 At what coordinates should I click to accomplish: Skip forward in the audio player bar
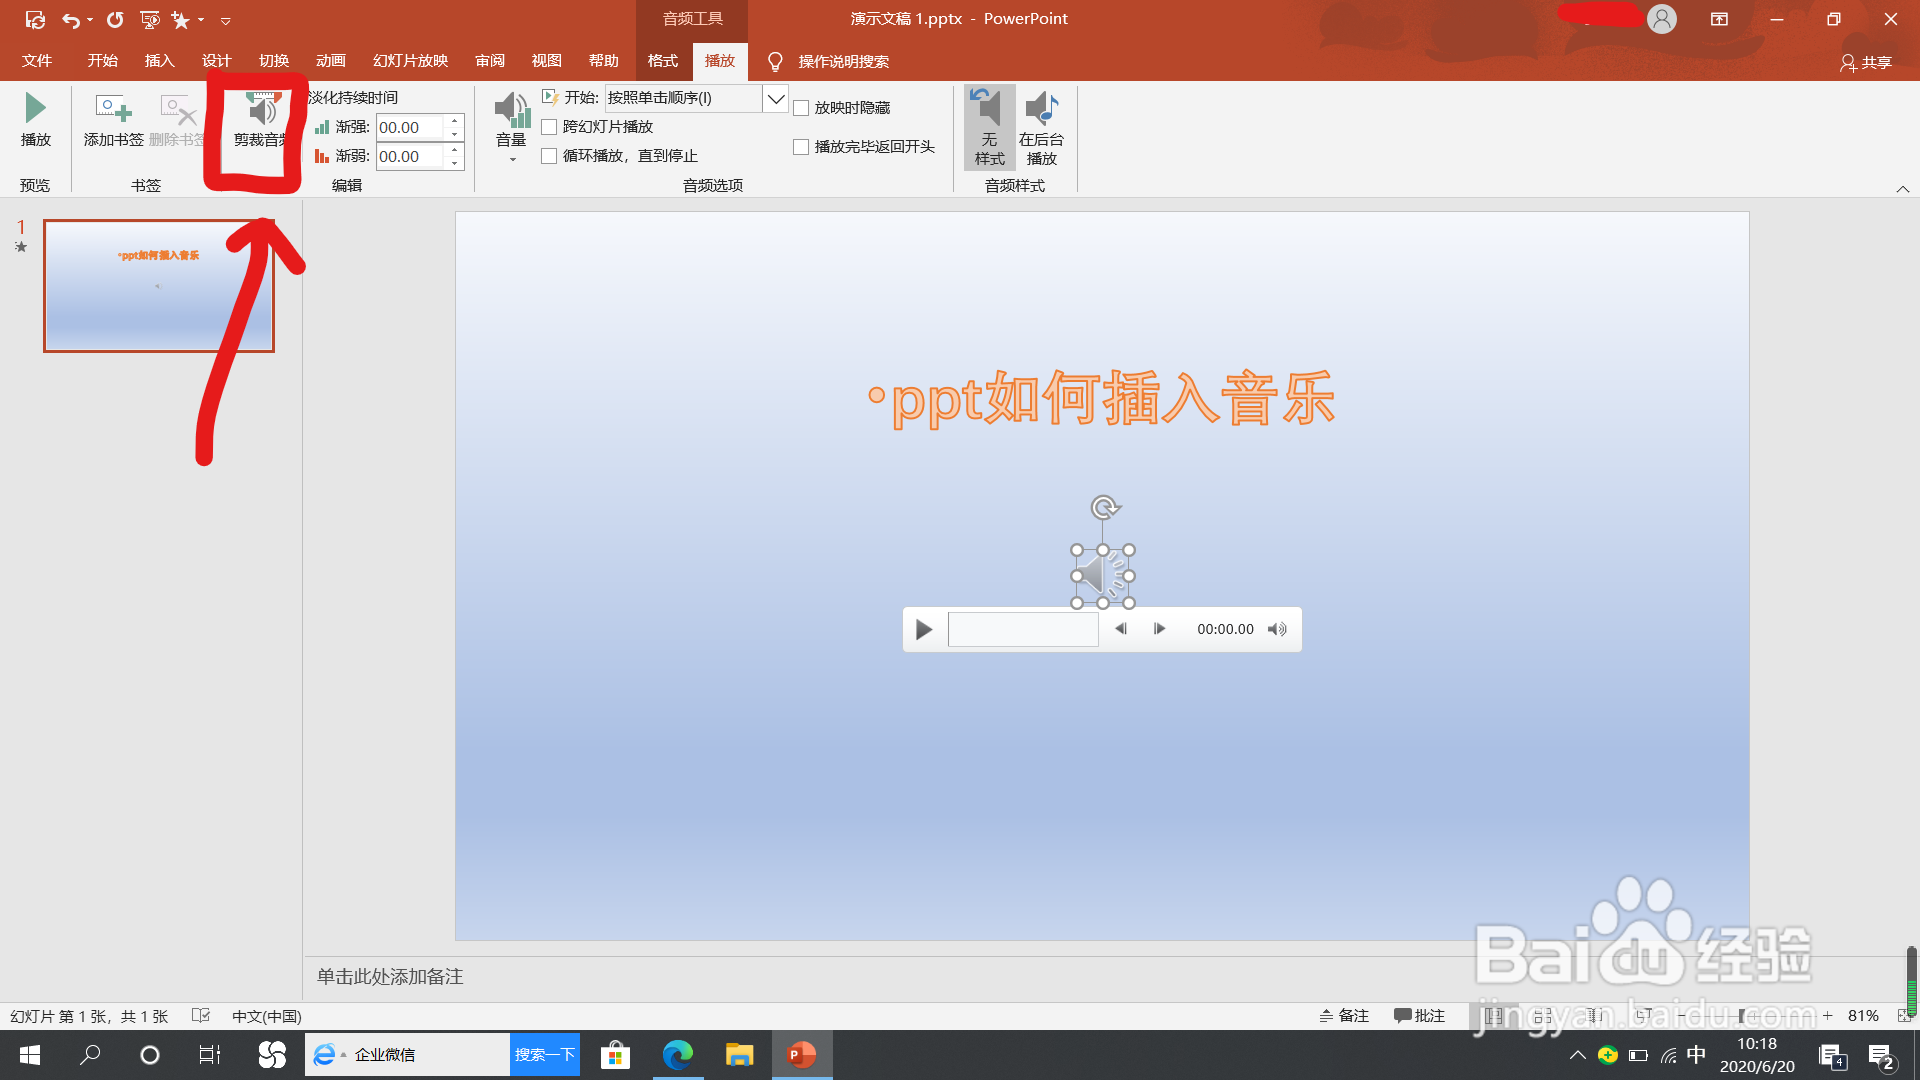click(1159, 629)
